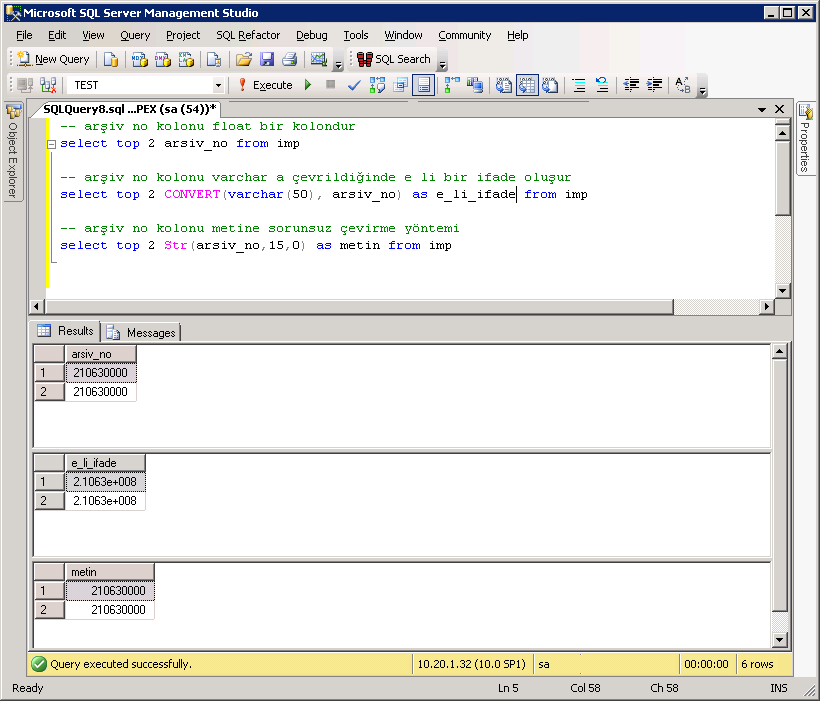Toggle Include Actual Execution Plan
Screen dimensions: 820x701
pos(452,85)
